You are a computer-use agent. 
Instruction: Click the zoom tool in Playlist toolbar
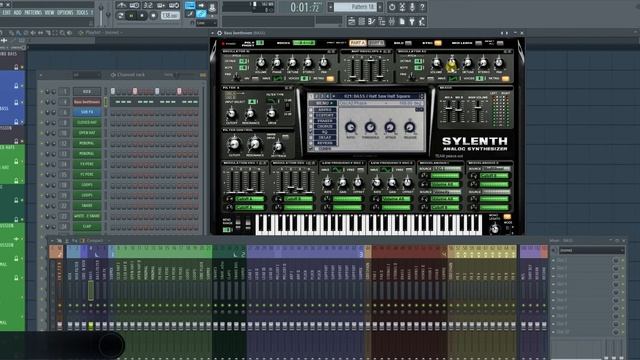point(62,33)
